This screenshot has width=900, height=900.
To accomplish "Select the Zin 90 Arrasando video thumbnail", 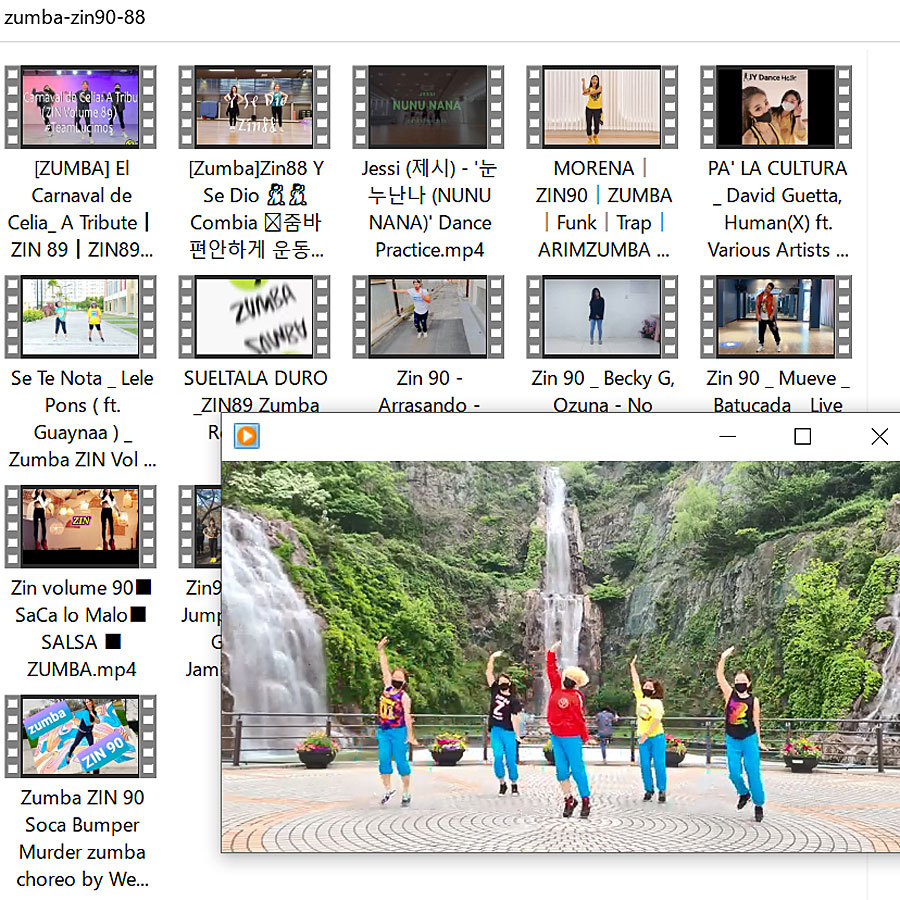I will coord(428,317).
